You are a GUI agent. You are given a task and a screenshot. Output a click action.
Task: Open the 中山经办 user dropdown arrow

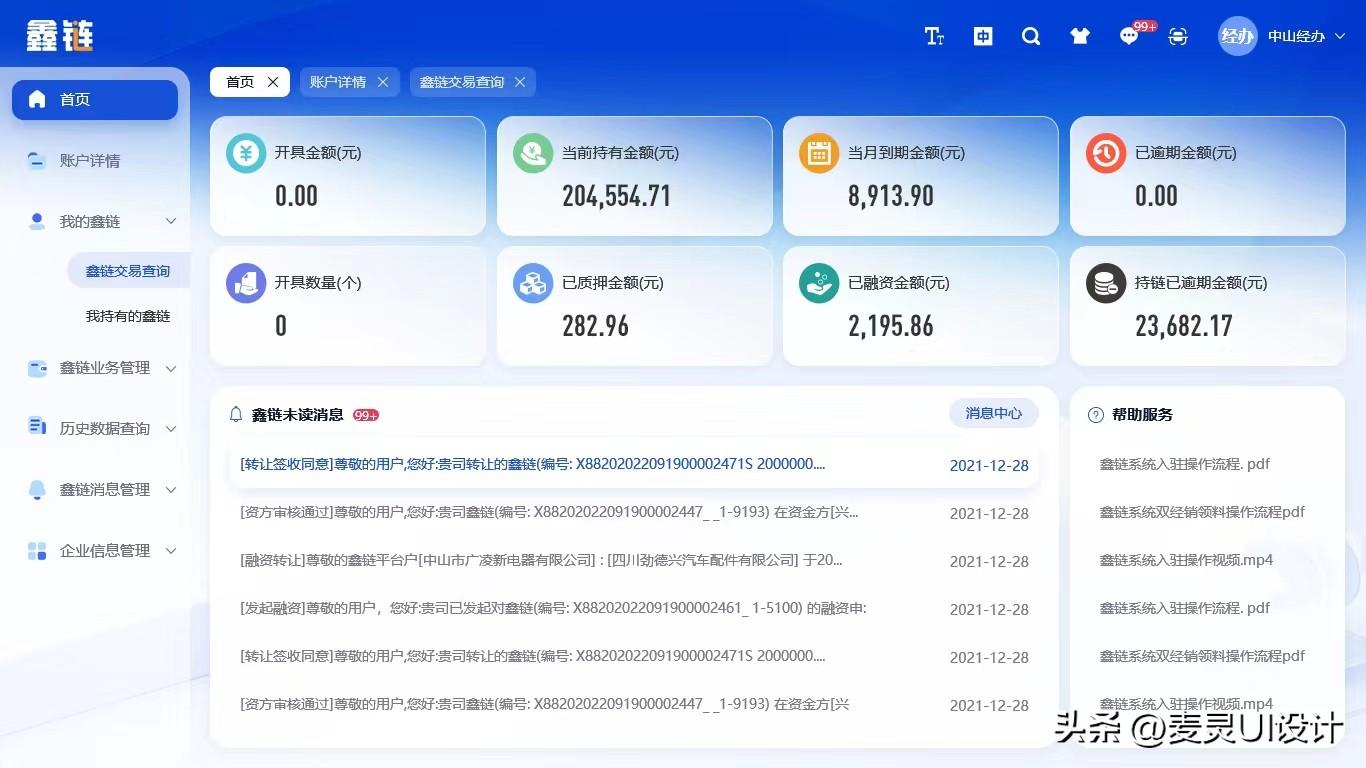[x=1341, y=36]
